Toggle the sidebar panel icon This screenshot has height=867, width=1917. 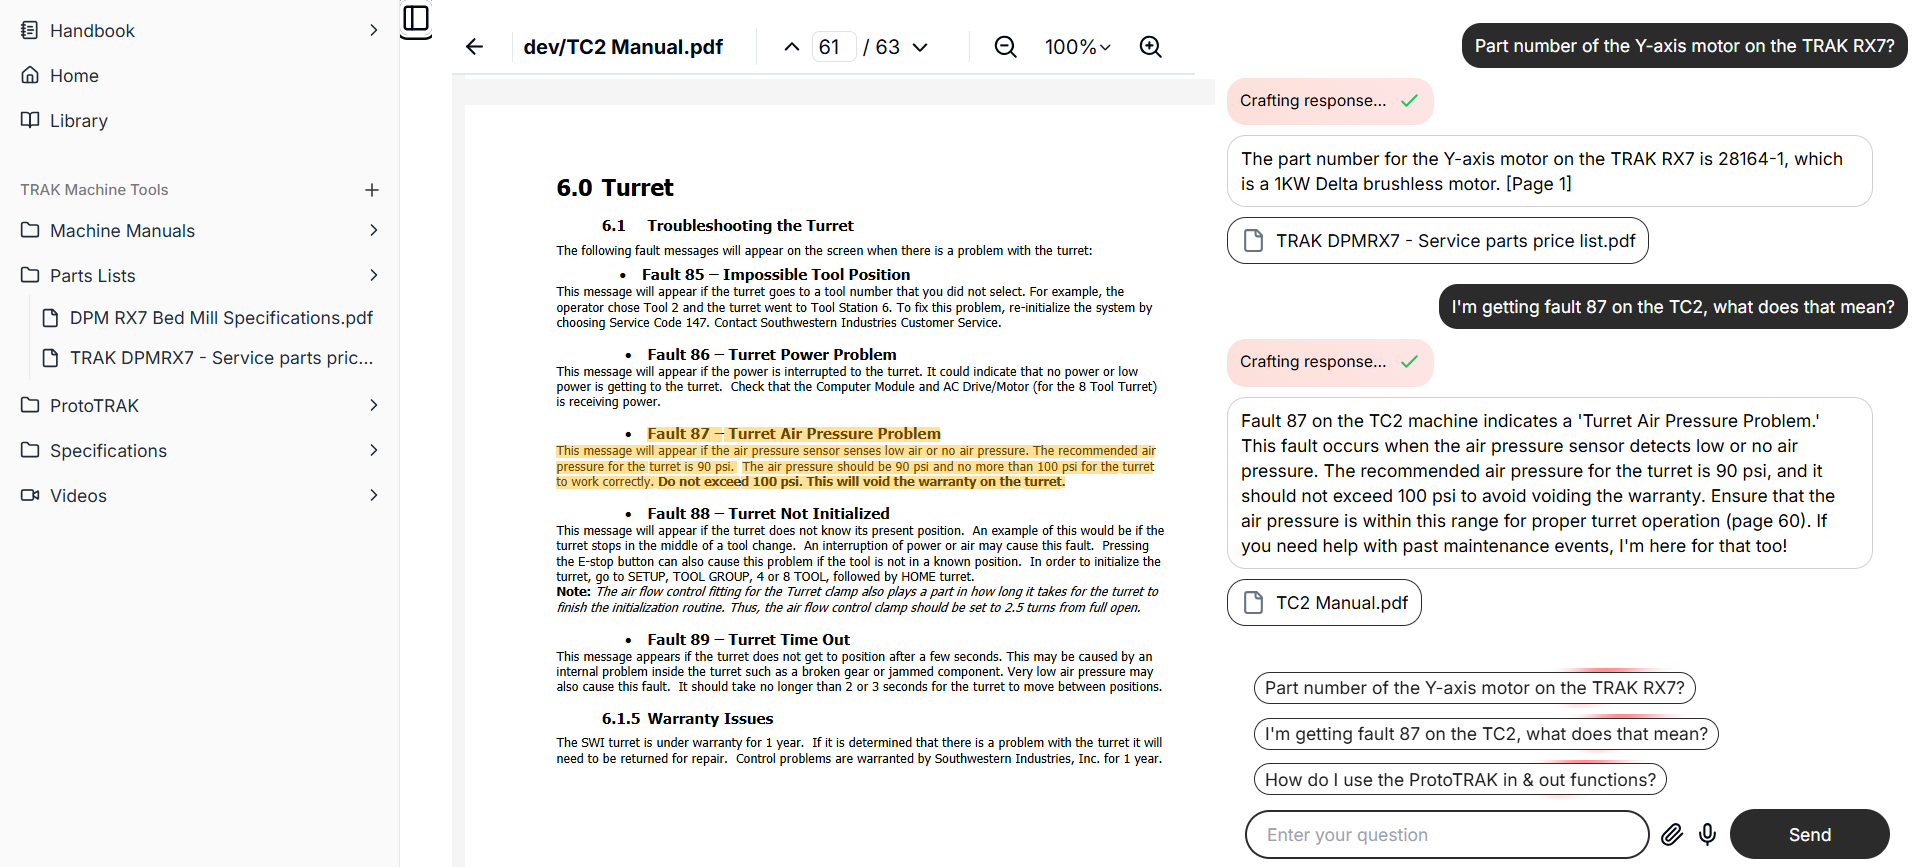[416, 19]
